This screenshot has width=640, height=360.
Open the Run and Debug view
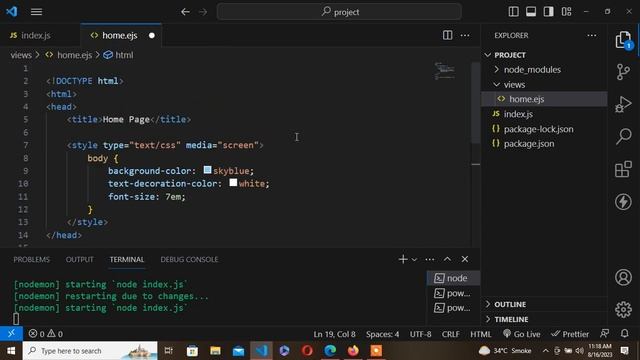pos(623,104)
